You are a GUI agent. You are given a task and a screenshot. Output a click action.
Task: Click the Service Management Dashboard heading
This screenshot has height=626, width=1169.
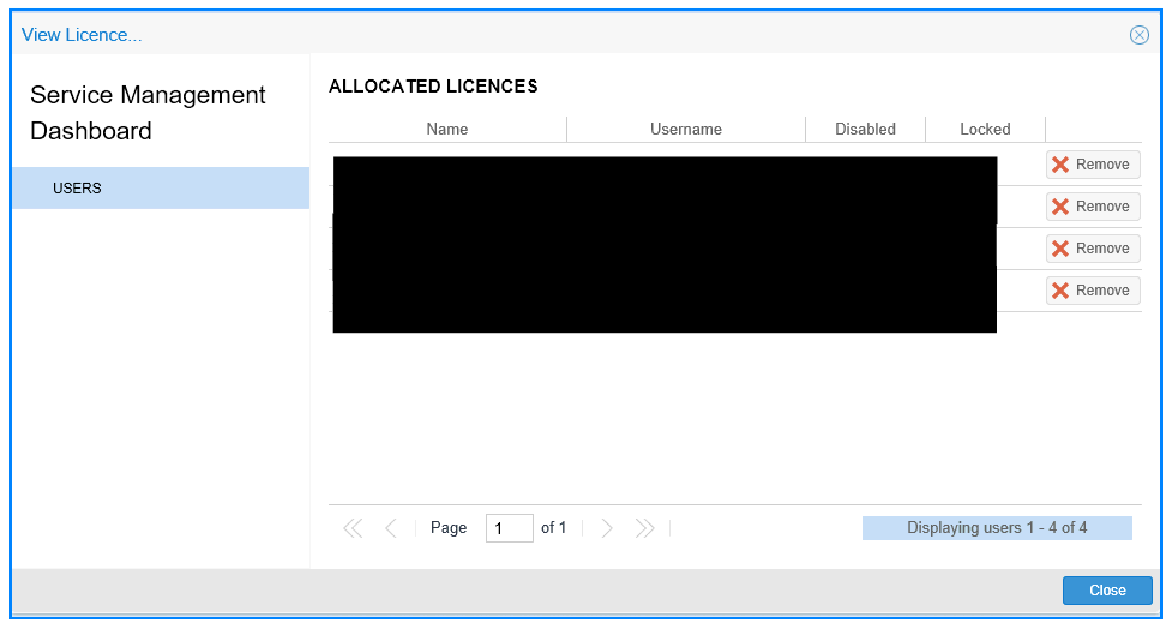click(x=148, y=112)
